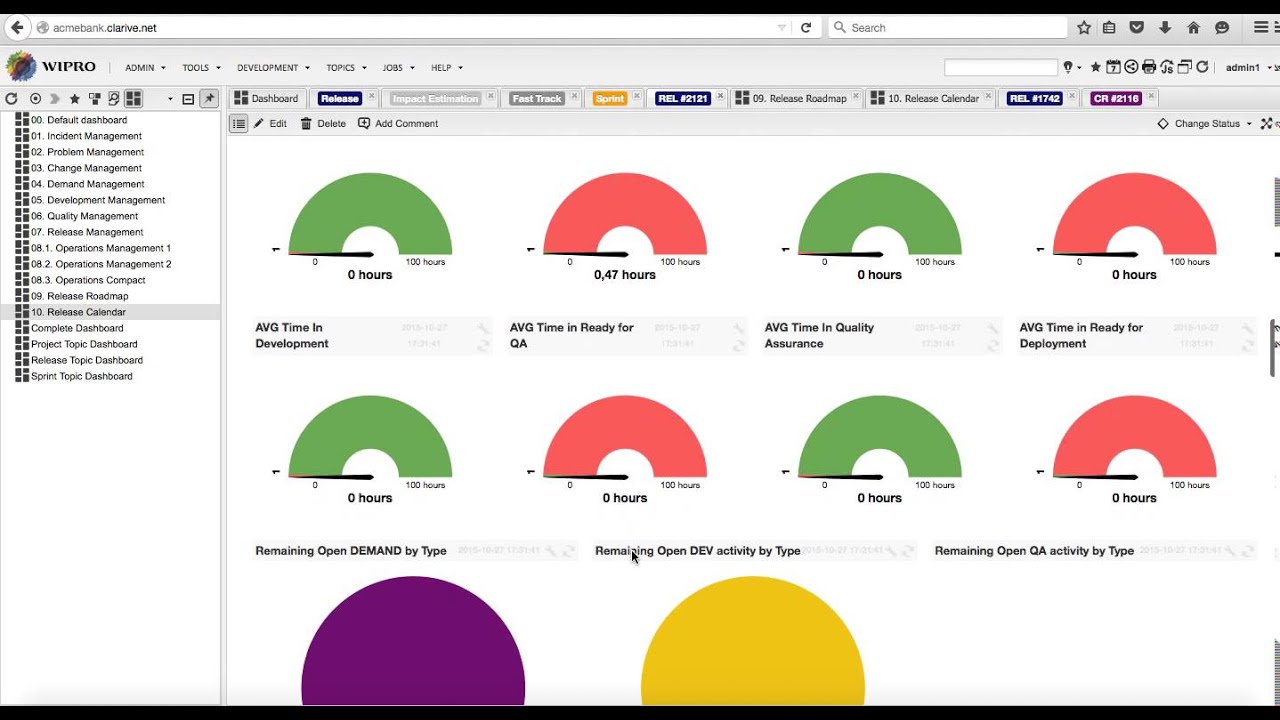
Task: Open the JOBS menu
Action: pos(398,68)
